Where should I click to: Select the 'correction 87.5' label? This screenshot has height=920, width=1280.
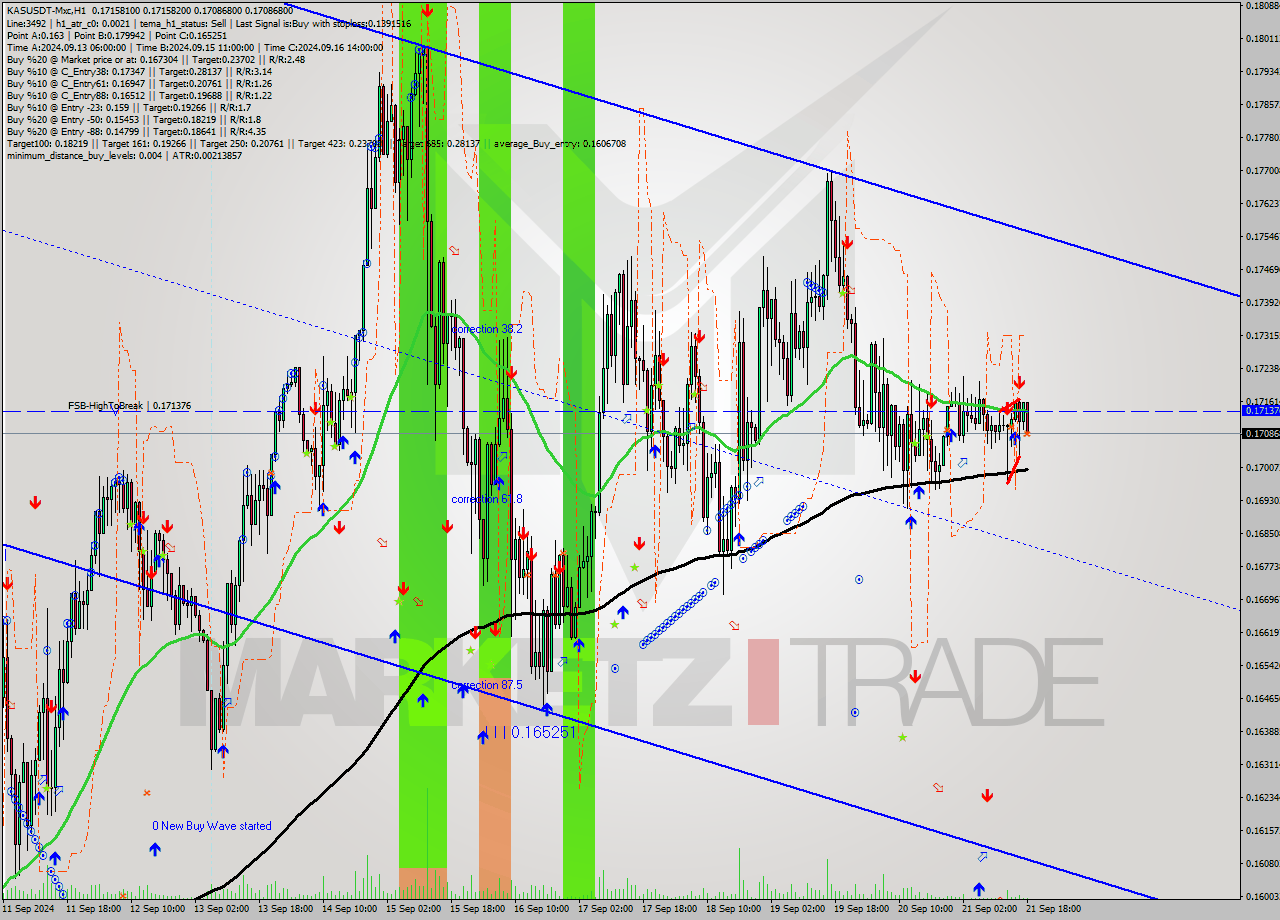click(x=487, y=685)
